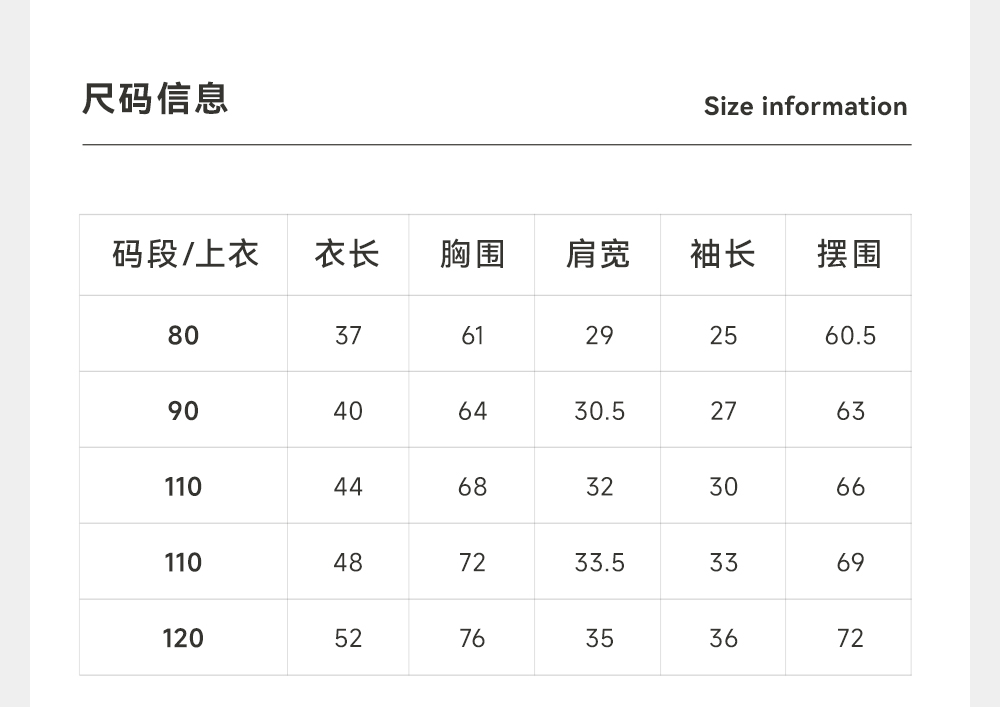Click the 33.5 shoulder width cell
The image size is (1000, 707).
[599, 563]
